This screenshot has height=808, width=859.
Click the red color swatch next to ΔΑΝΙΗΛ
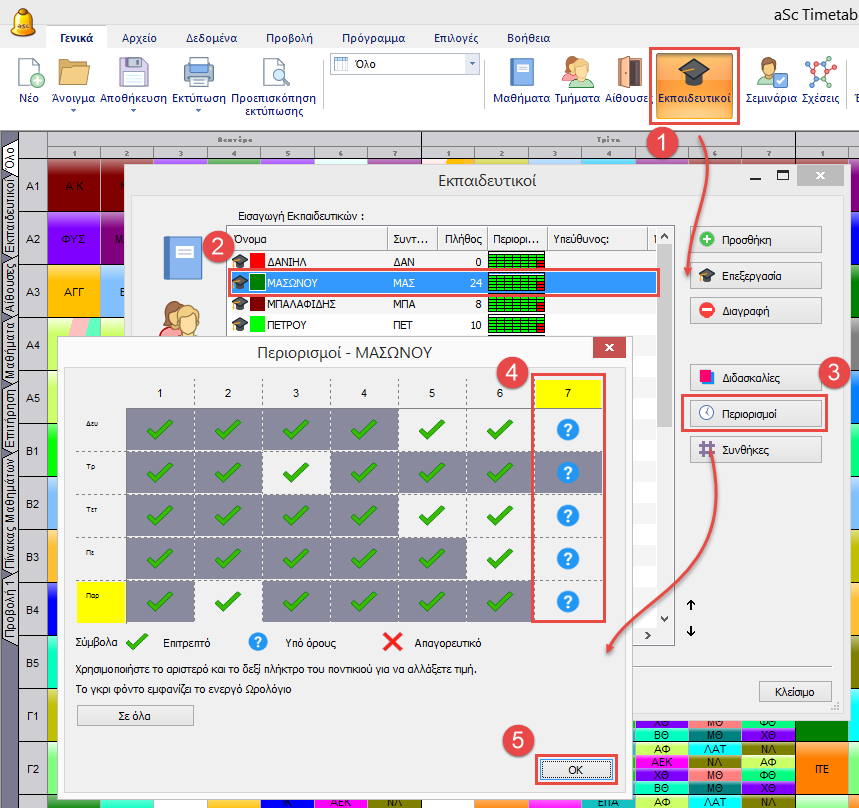click(259, 261)
